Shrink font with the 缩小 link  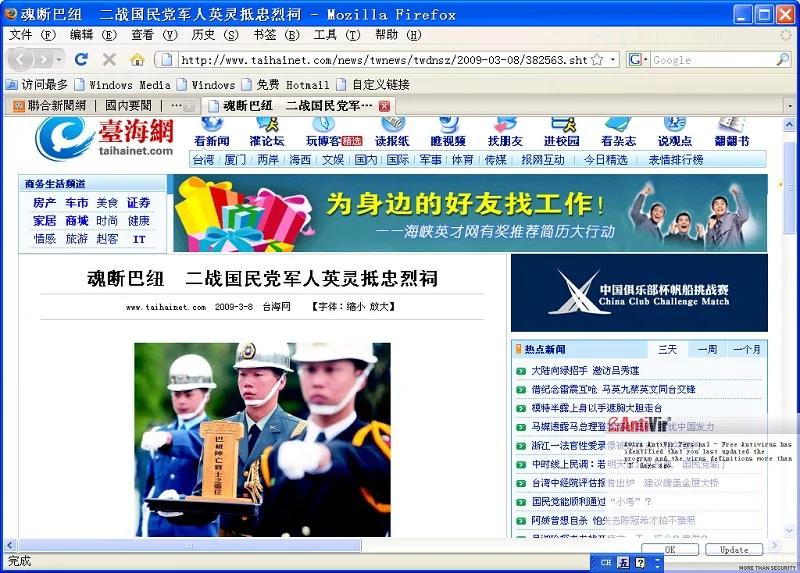[x=356, y=307]
